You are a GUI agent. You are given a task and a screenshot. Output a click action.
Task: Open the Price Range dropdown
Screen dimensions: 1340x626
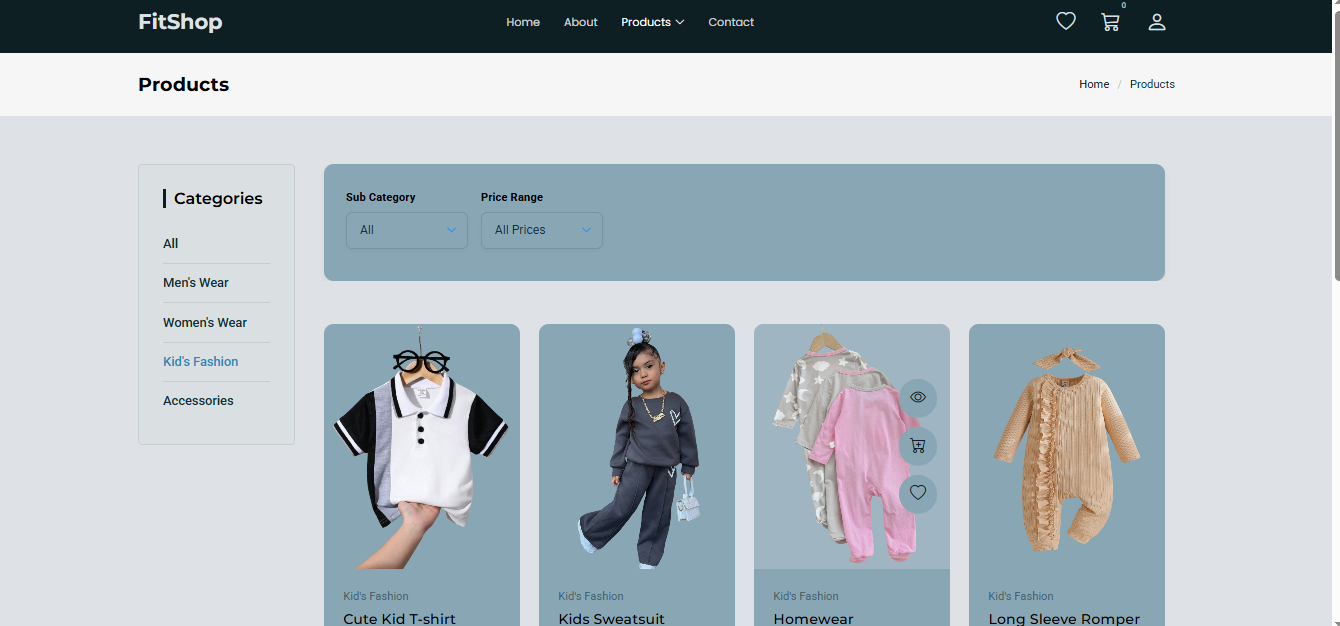point(541,230)
